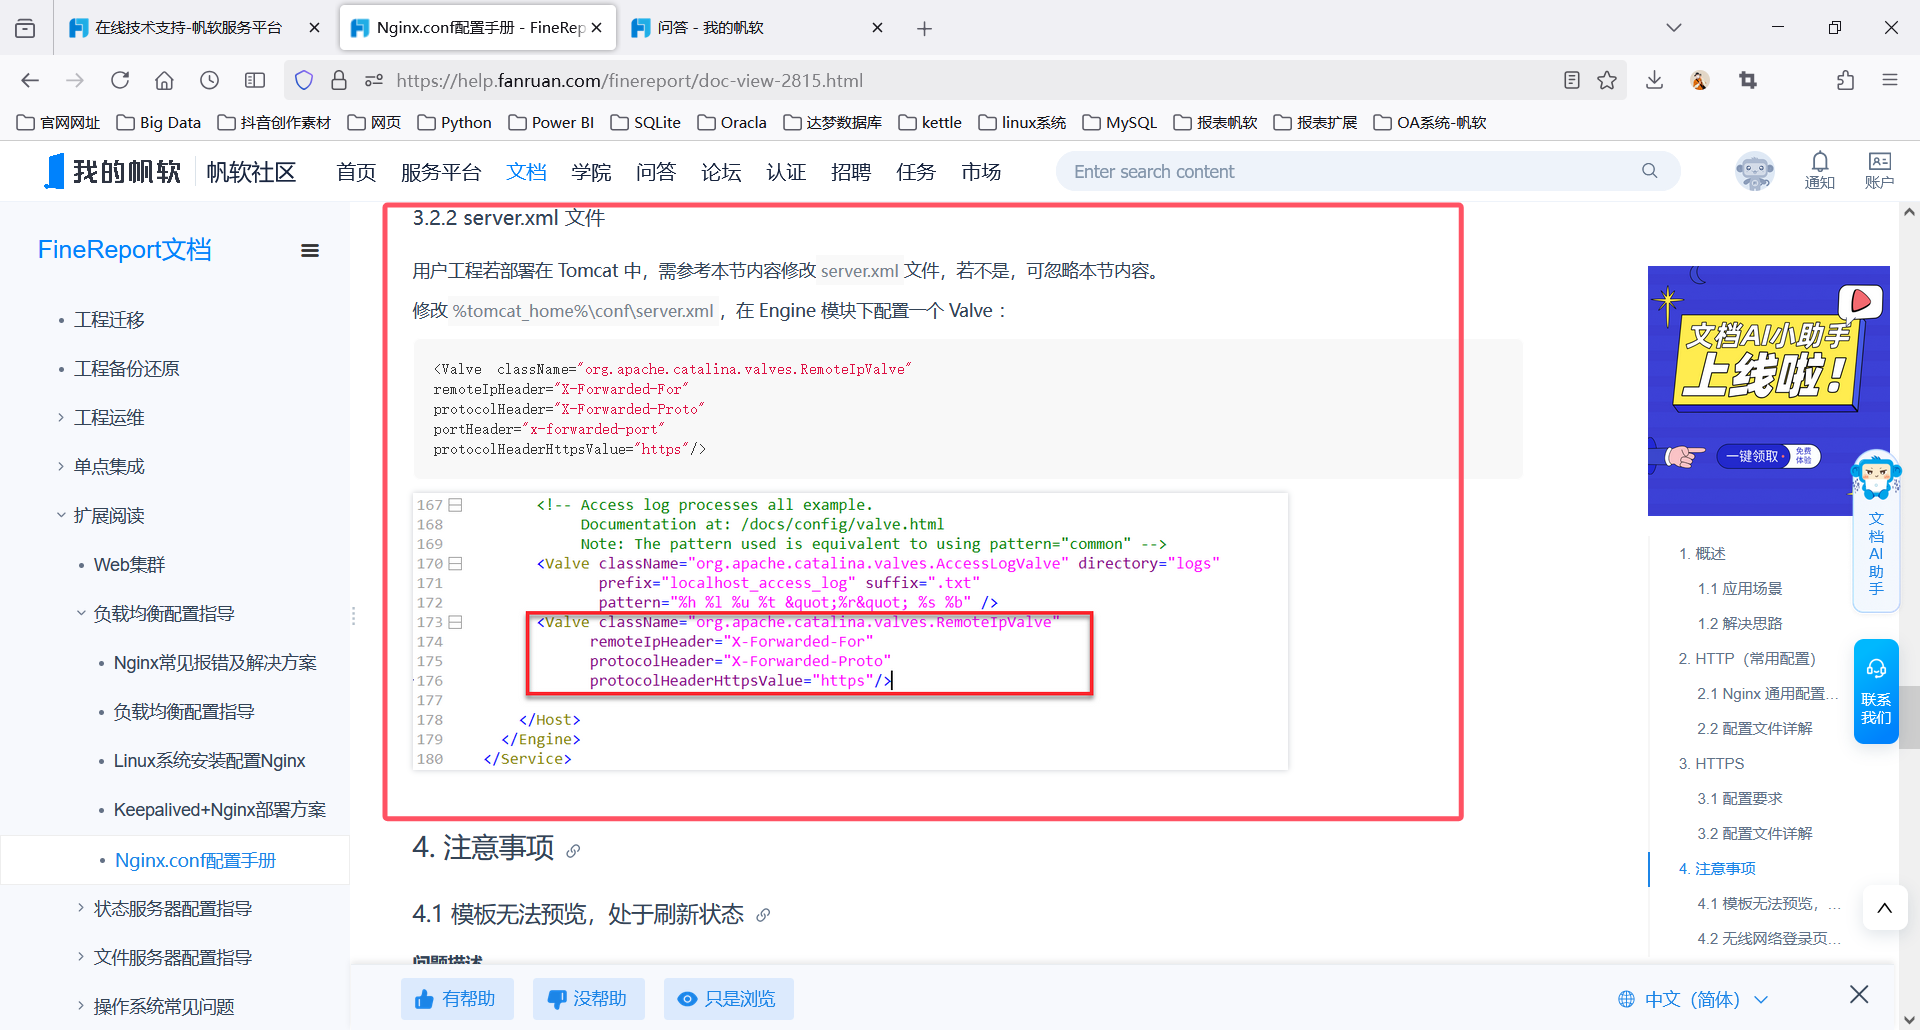
Task: Show list of all open tabs
Action: [x=1673, y=28]
